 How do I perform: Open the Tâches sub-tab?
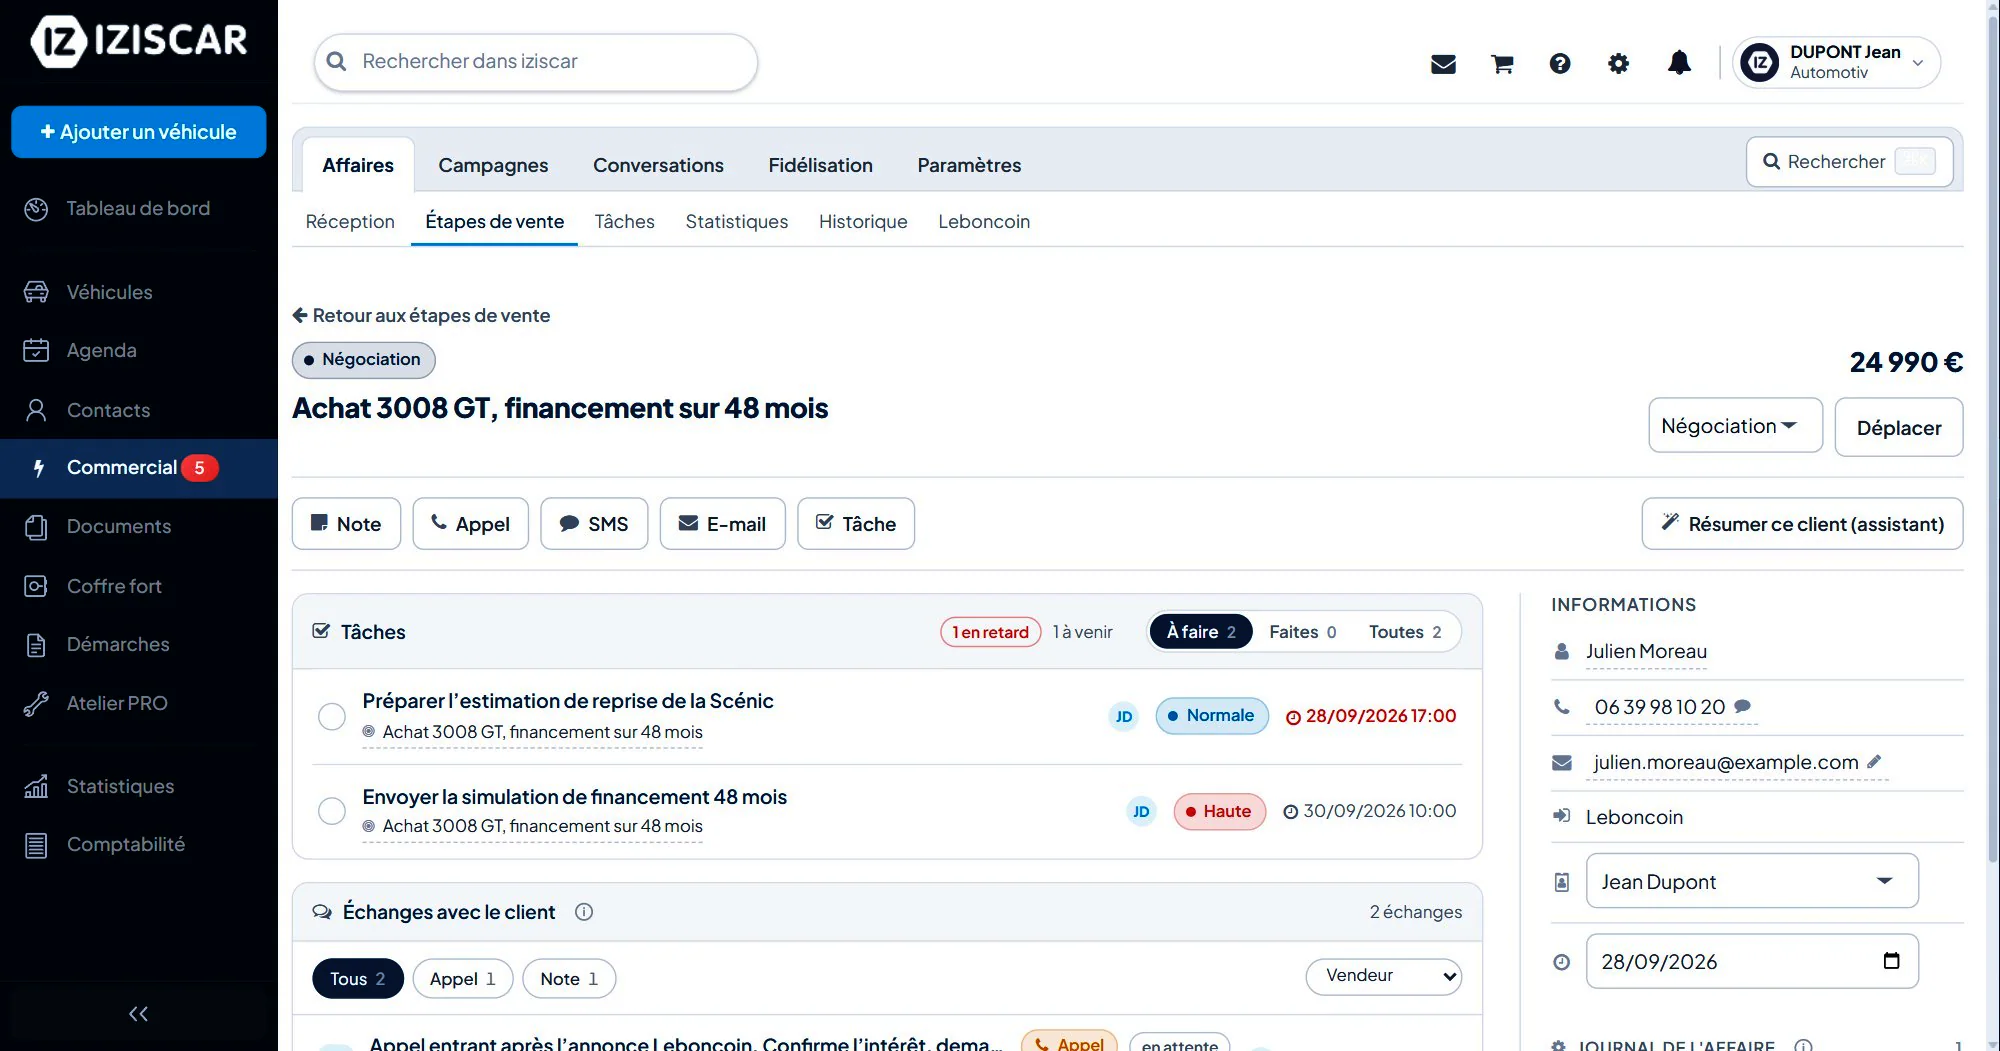[x=624, y=222]
